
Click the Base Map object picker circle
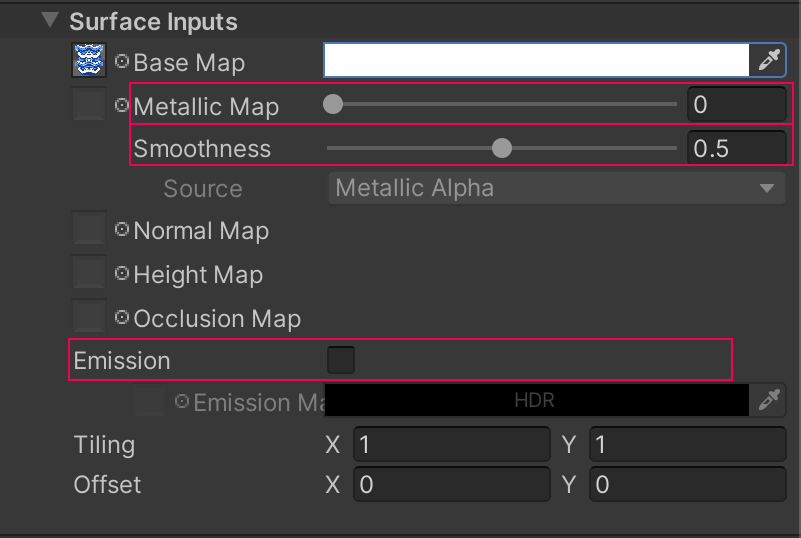[122, 61]
